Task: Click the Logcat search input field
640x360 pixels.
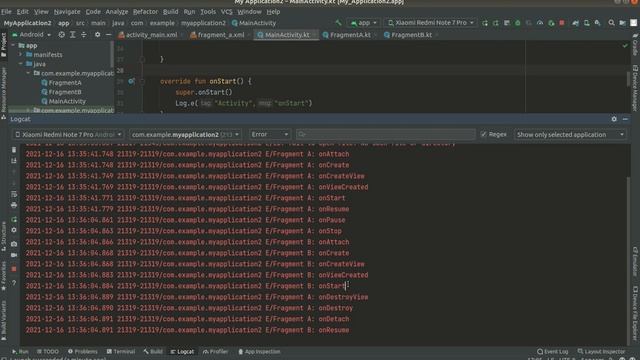Action: click(385, 134)
